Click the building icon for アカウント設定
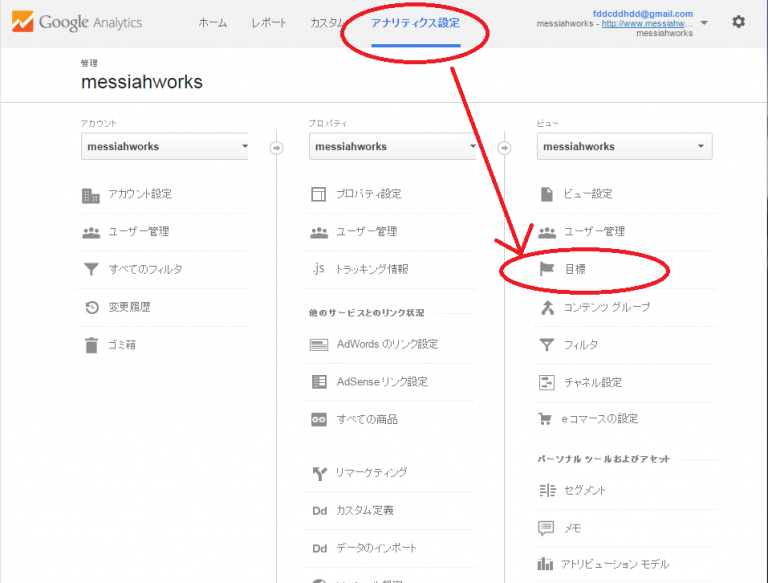The width and height of the screenshot is (768, 583). pos(91,194)
